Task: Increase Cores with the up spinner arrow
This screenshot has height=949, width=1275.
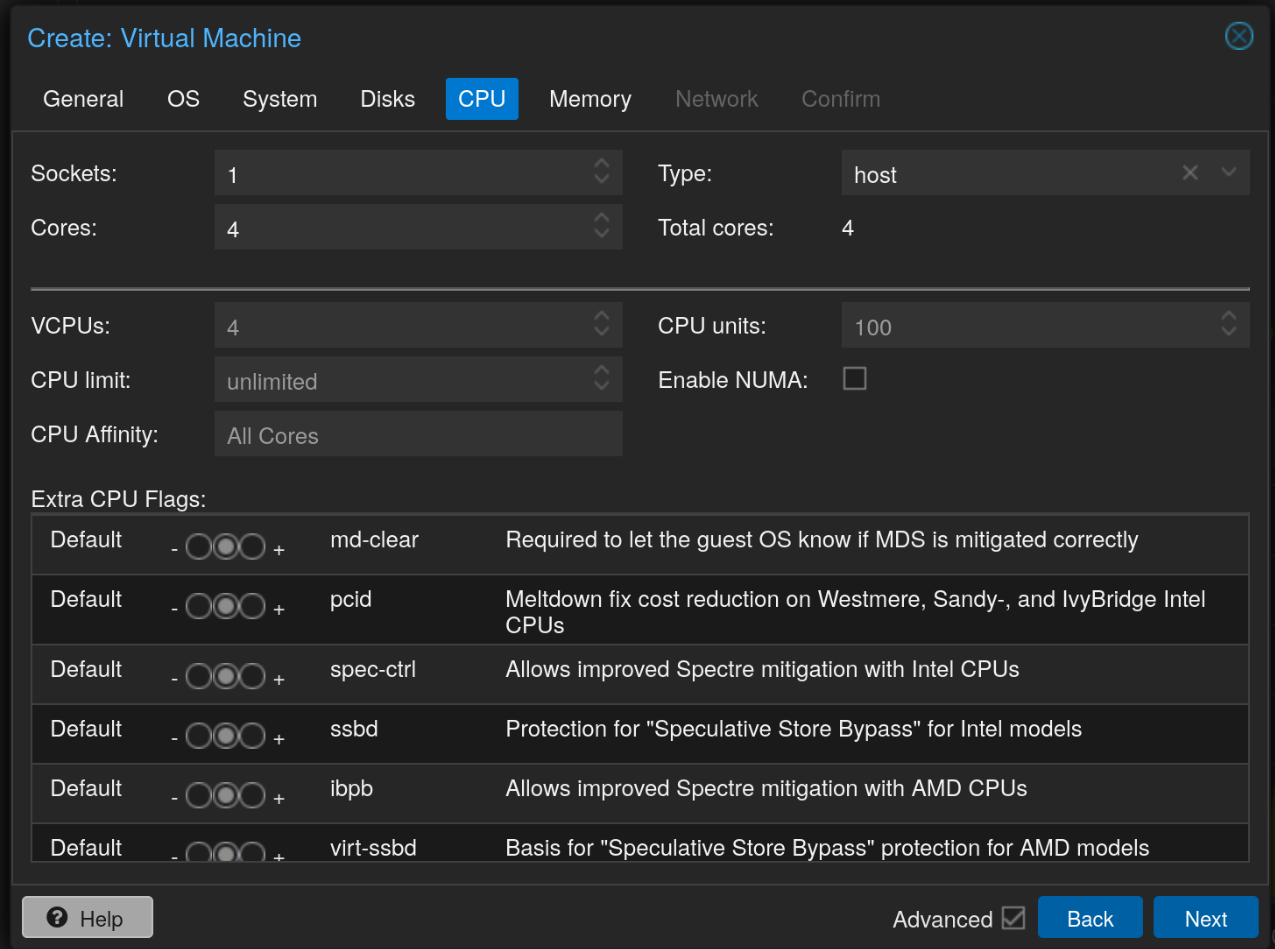Action: point(601,219)
